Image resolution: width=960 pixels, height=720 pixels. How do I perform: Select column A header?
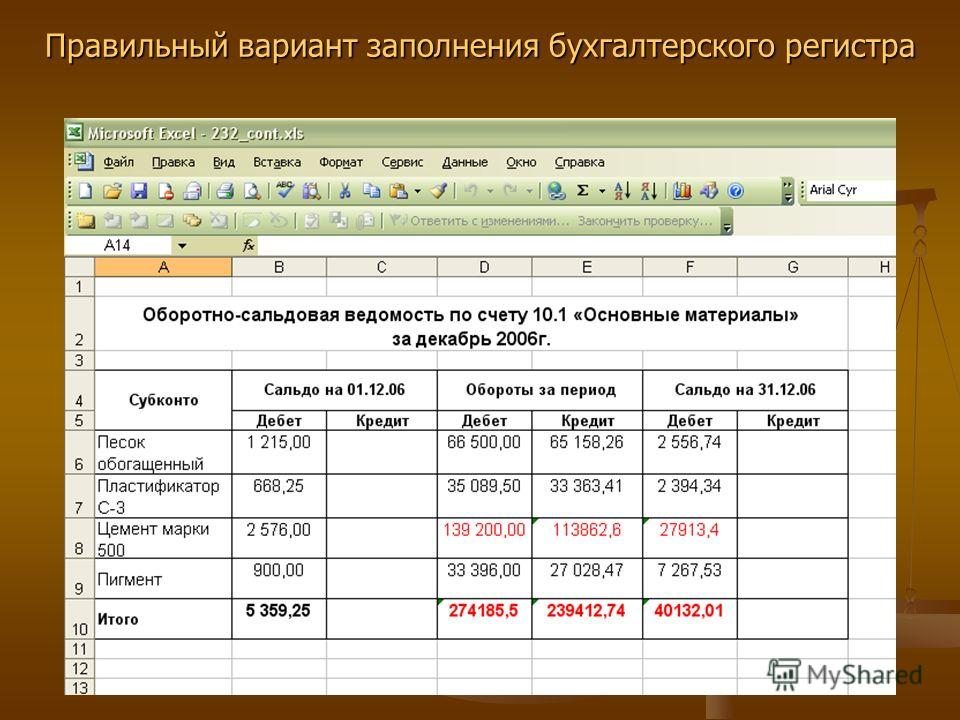(163, 267)
